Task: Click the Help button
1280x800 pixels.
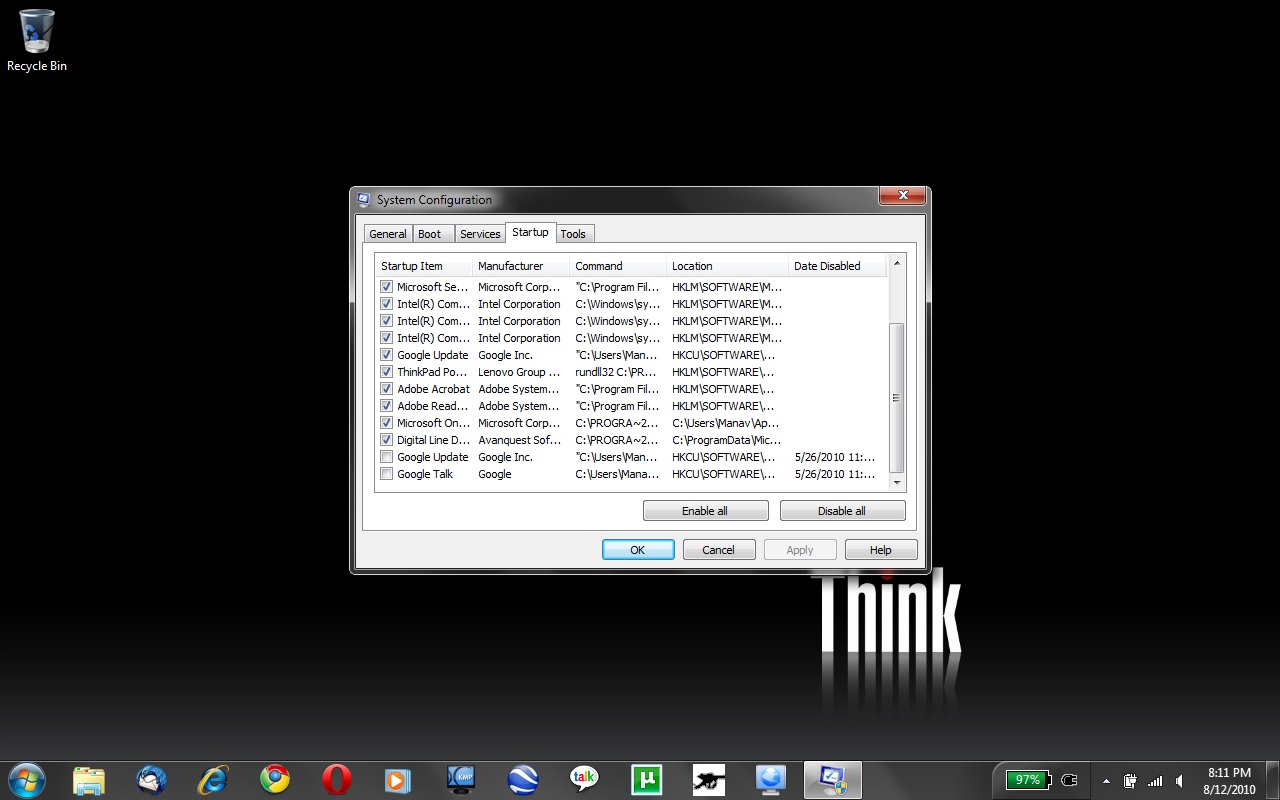Action: click(881, 550)
